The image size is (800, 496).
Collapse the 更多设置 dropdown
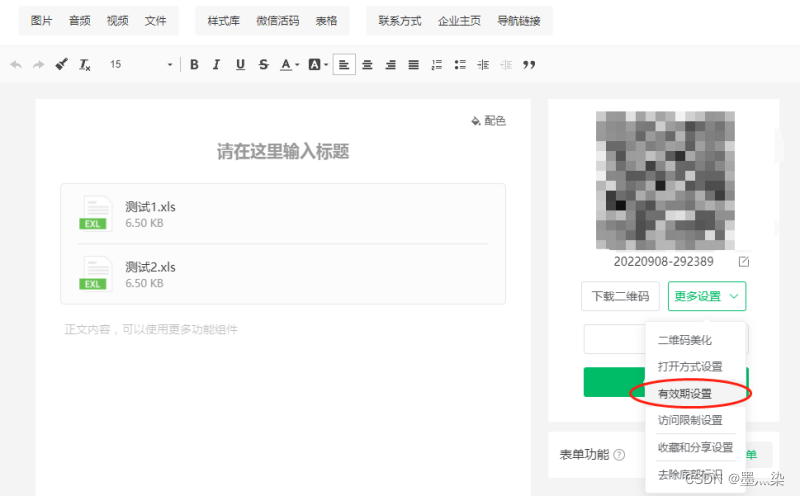pos(707,296)
